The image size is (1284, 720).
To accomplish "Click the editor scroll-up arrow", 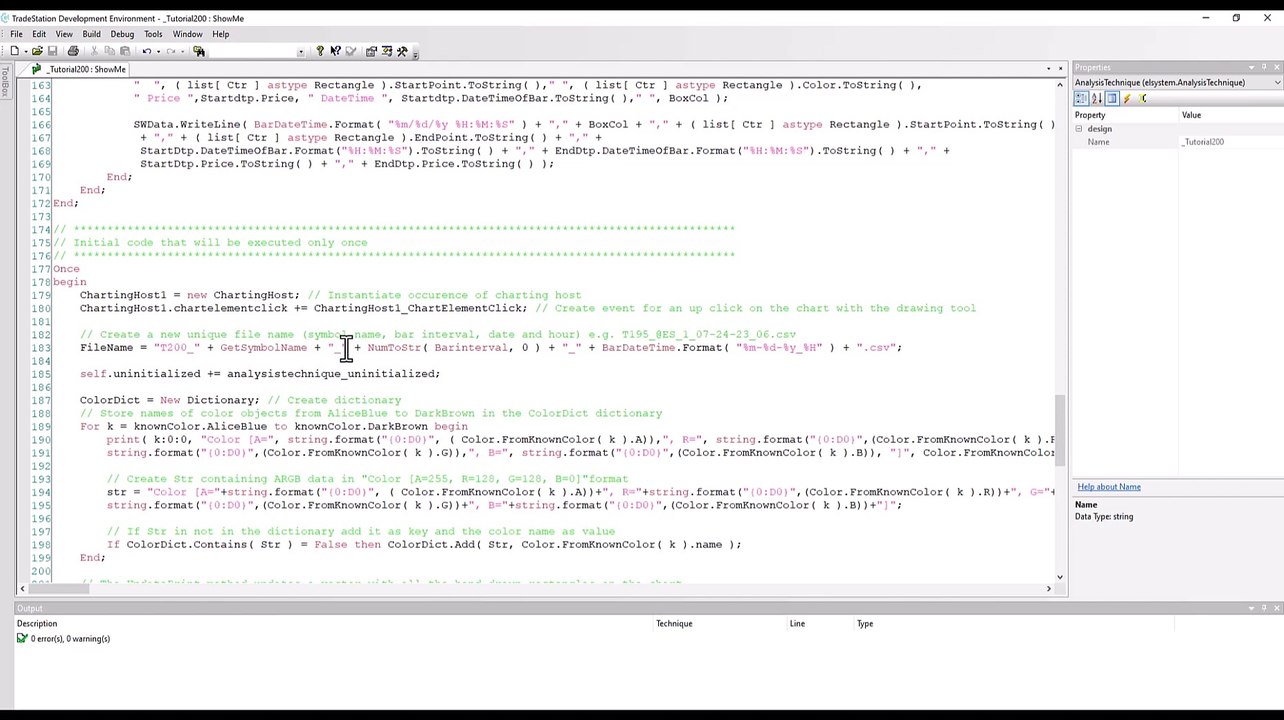I will pyautogui.click(x=1060, y=84).
